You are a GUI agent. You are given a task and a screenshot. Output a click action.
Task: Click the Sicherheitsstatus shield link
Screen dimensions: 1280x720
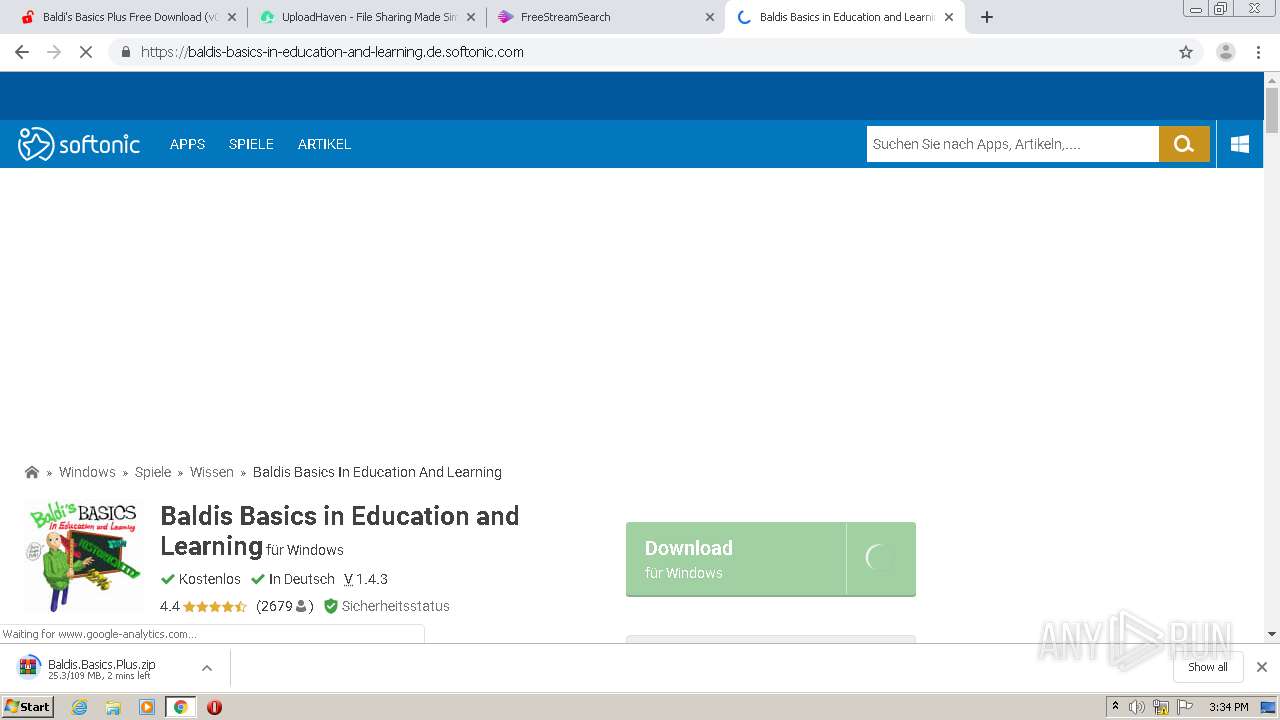pyautogui.click(x=387, y=606)
